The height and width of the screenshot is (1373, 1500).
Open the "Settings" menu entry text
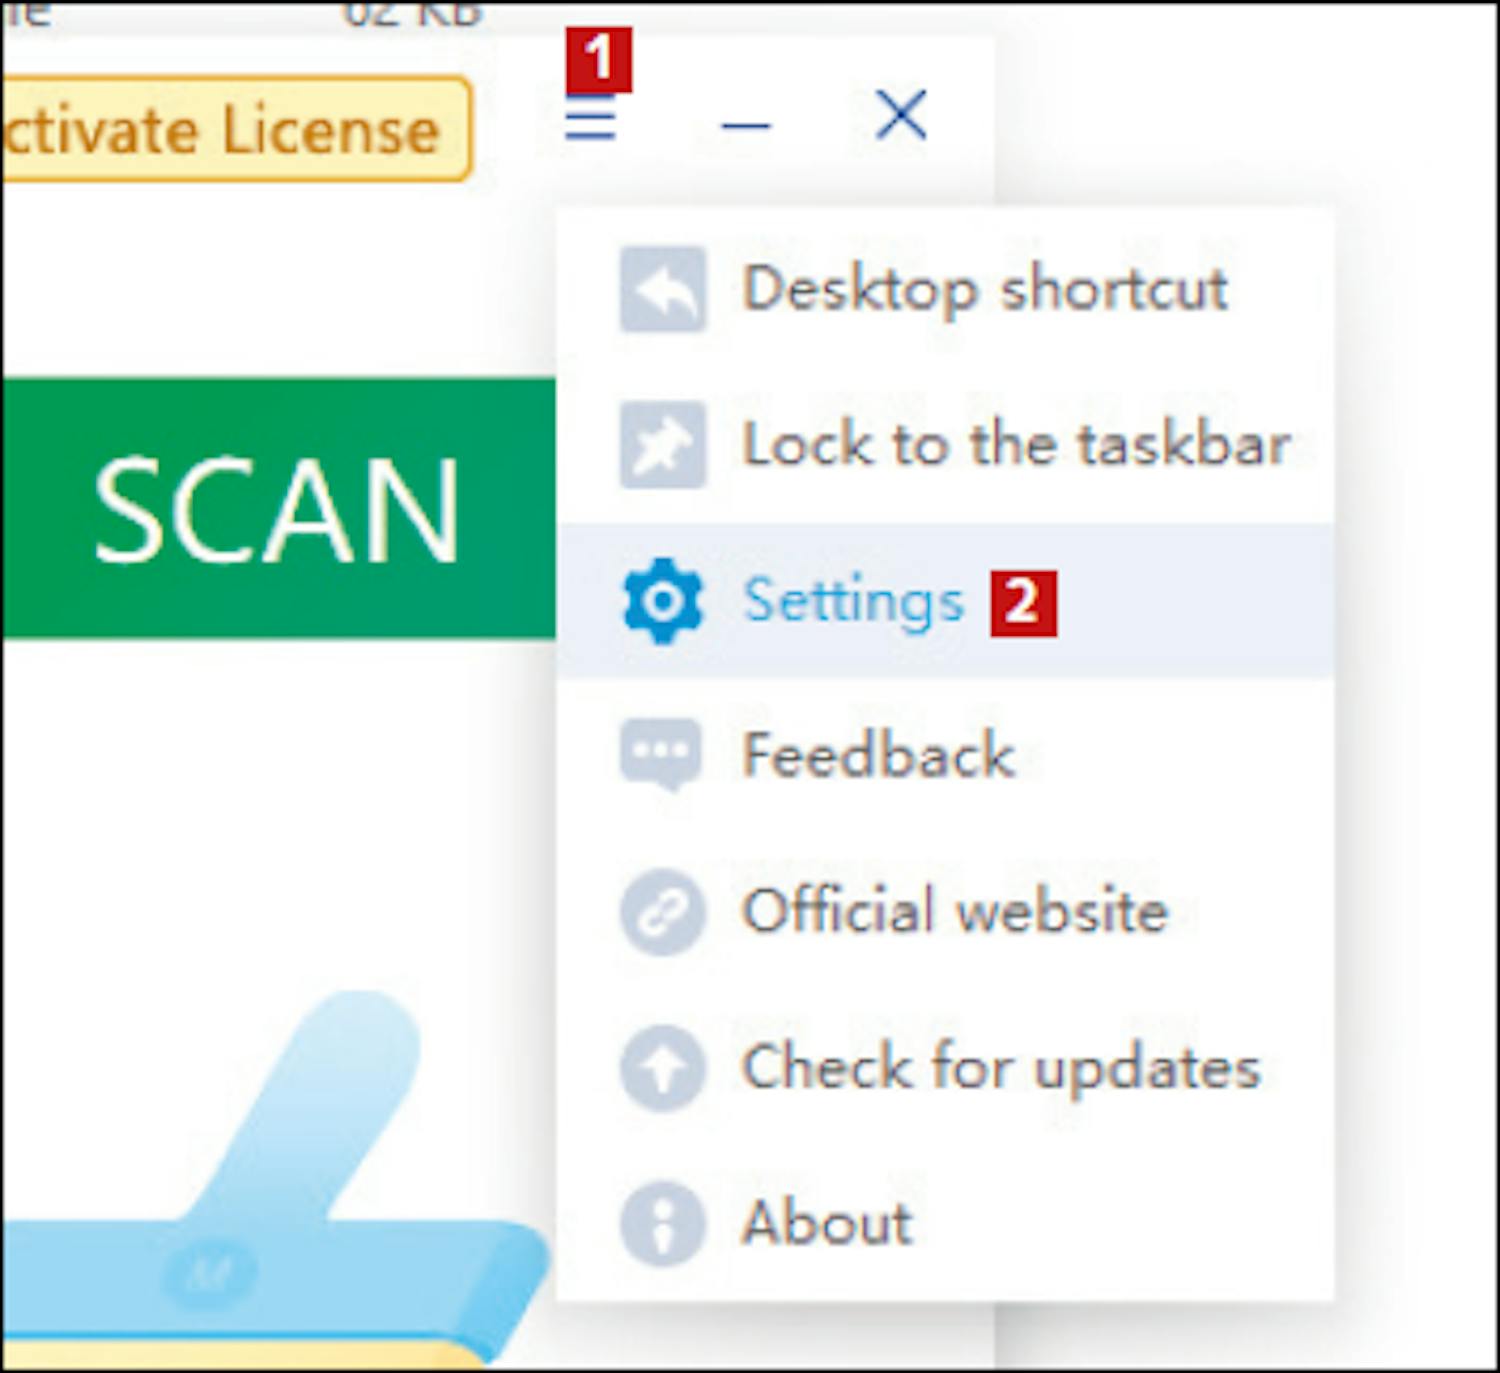point(853,601)
